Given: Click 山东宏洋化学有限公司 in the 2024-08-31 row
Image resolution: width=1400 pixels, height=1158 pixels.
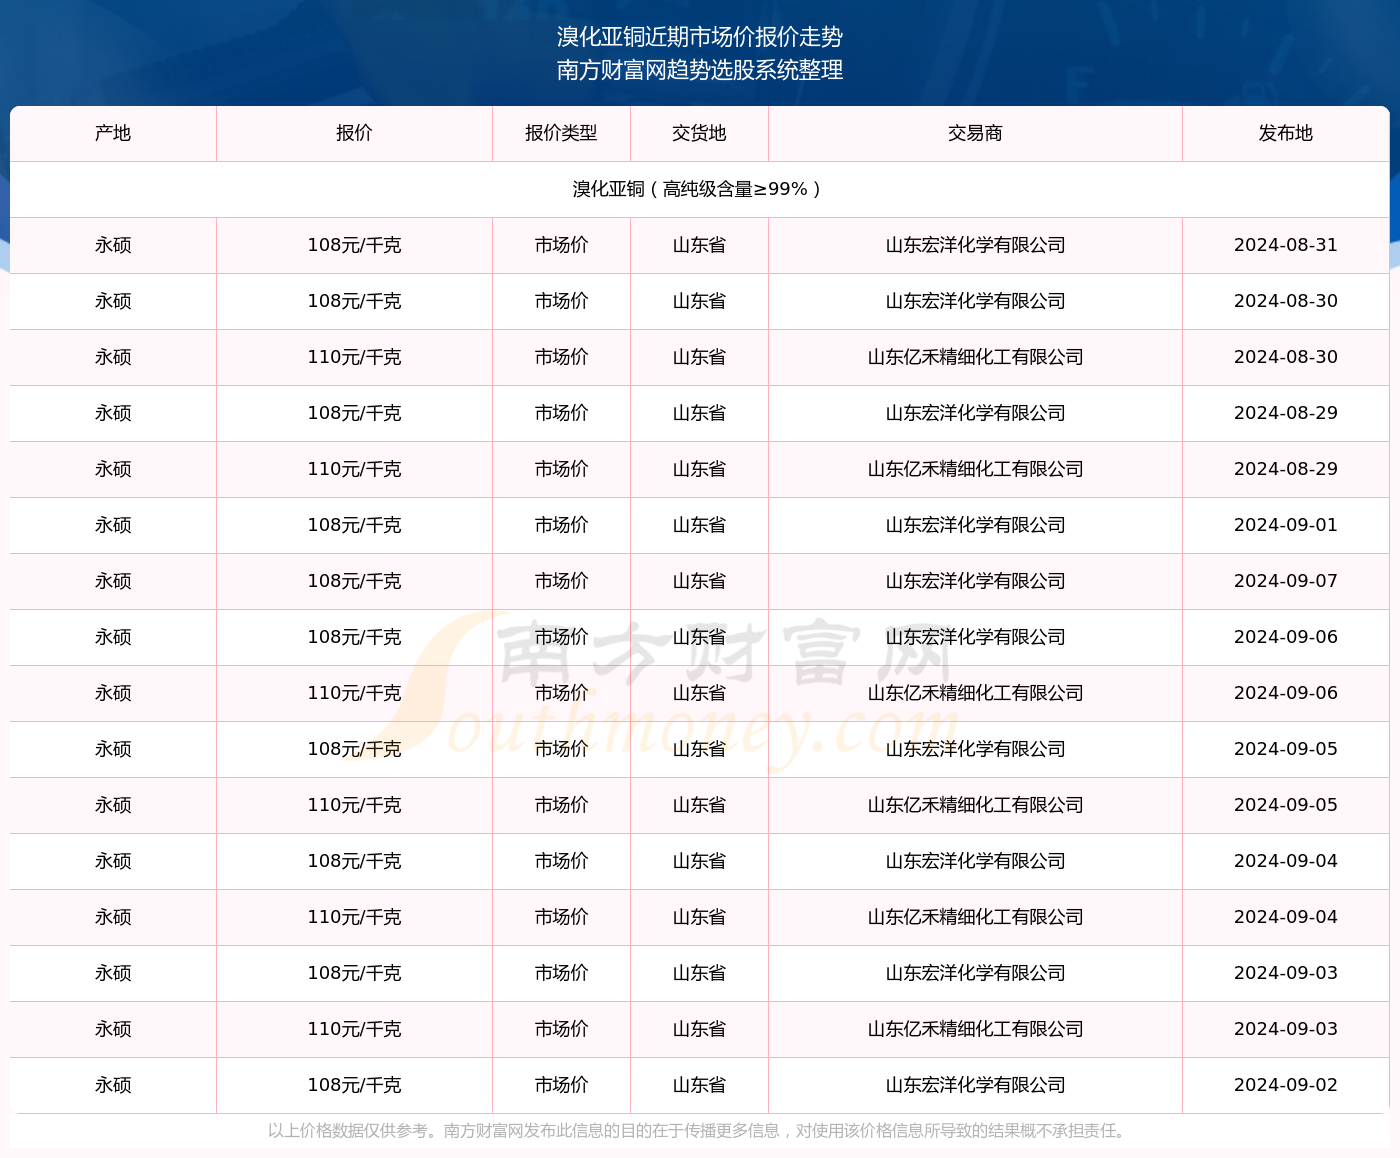Looking at the screenshot, I should pyautogui.click(x=975, y=245).
